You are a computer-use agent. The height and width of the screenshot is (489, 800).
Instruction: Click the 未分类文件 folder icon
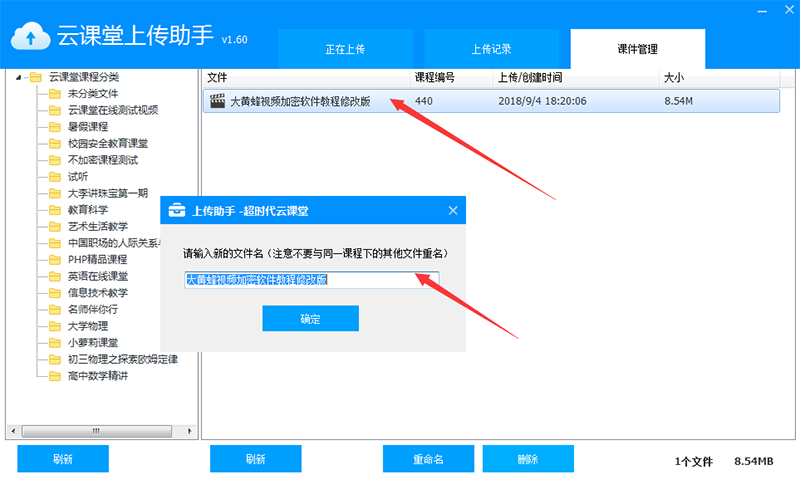tap(55, 94)
